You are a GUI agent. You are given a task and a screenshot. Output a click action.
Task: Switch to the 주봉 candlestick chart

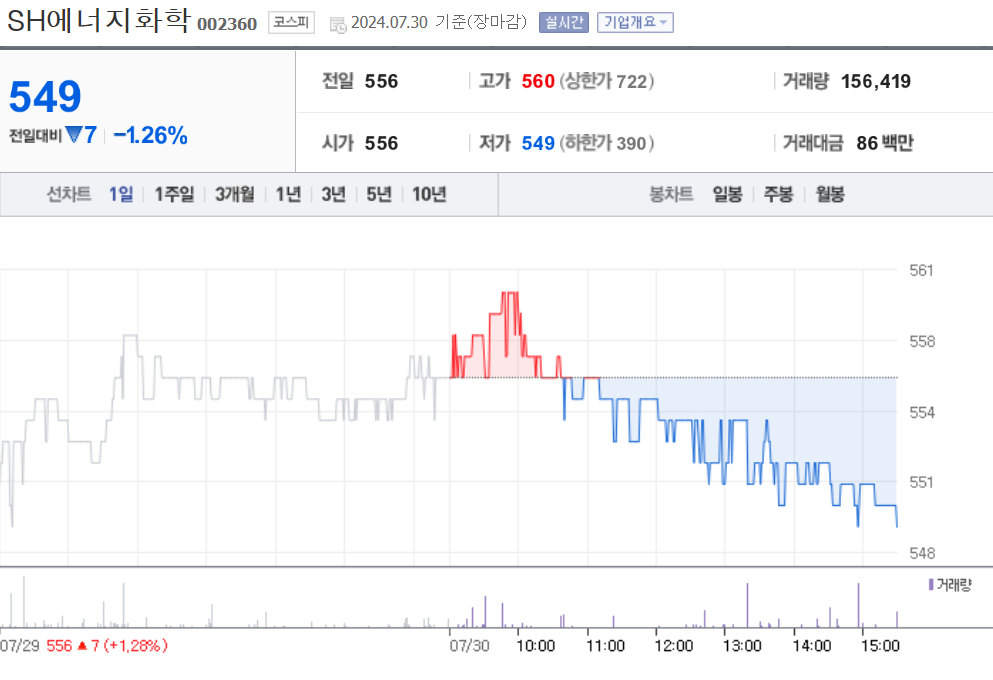pyautogui.click(x=778, y=194)
